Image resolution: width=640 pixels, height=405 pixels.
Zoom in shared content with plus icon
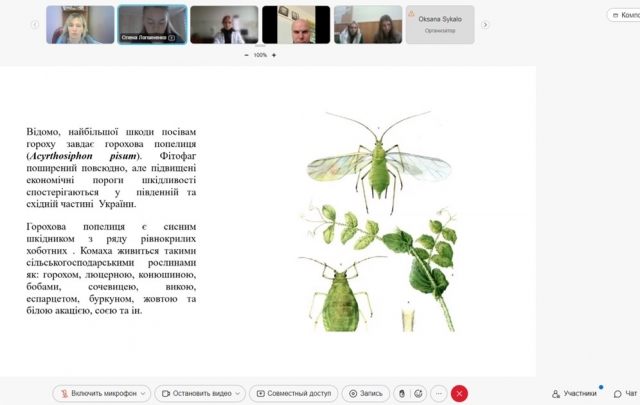(x=274, y=55)
